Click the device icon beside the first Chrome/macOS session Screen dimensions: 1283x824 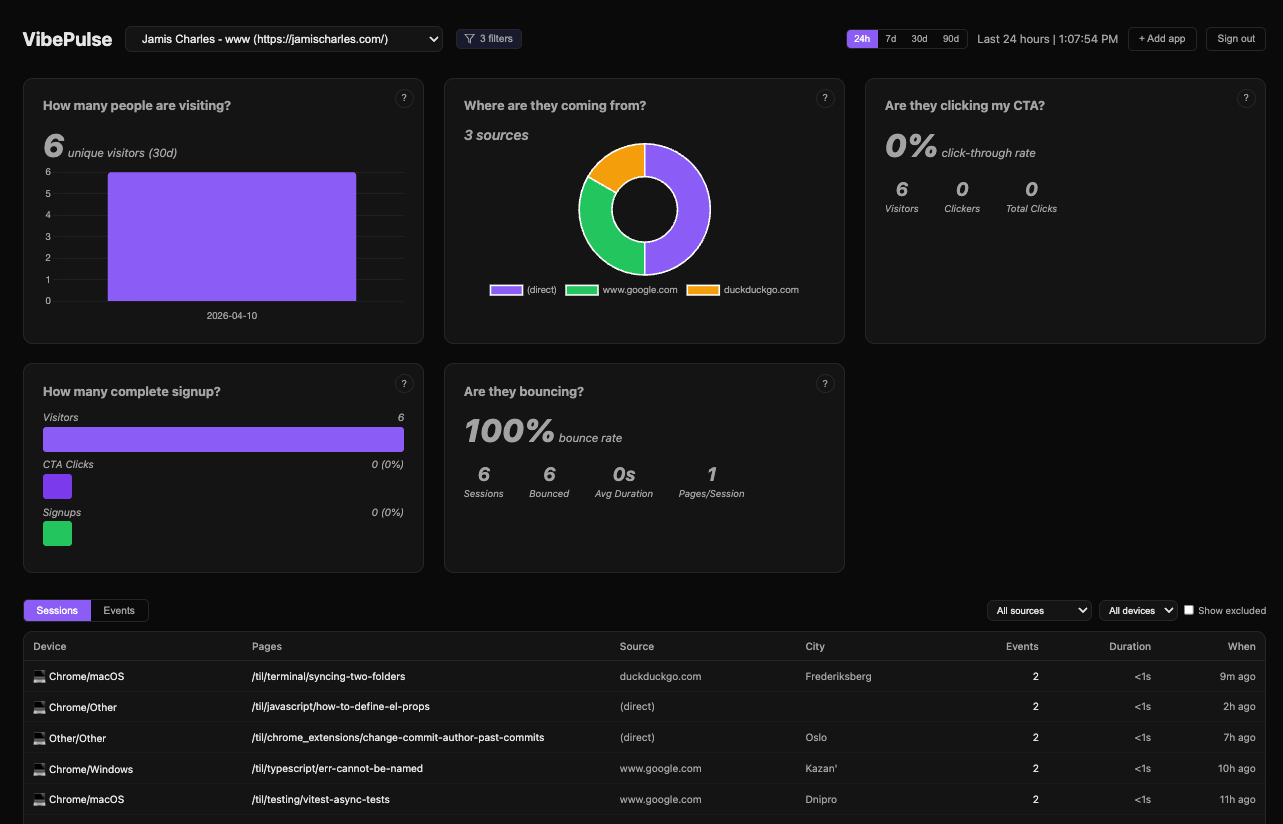(x=37, y=676)
